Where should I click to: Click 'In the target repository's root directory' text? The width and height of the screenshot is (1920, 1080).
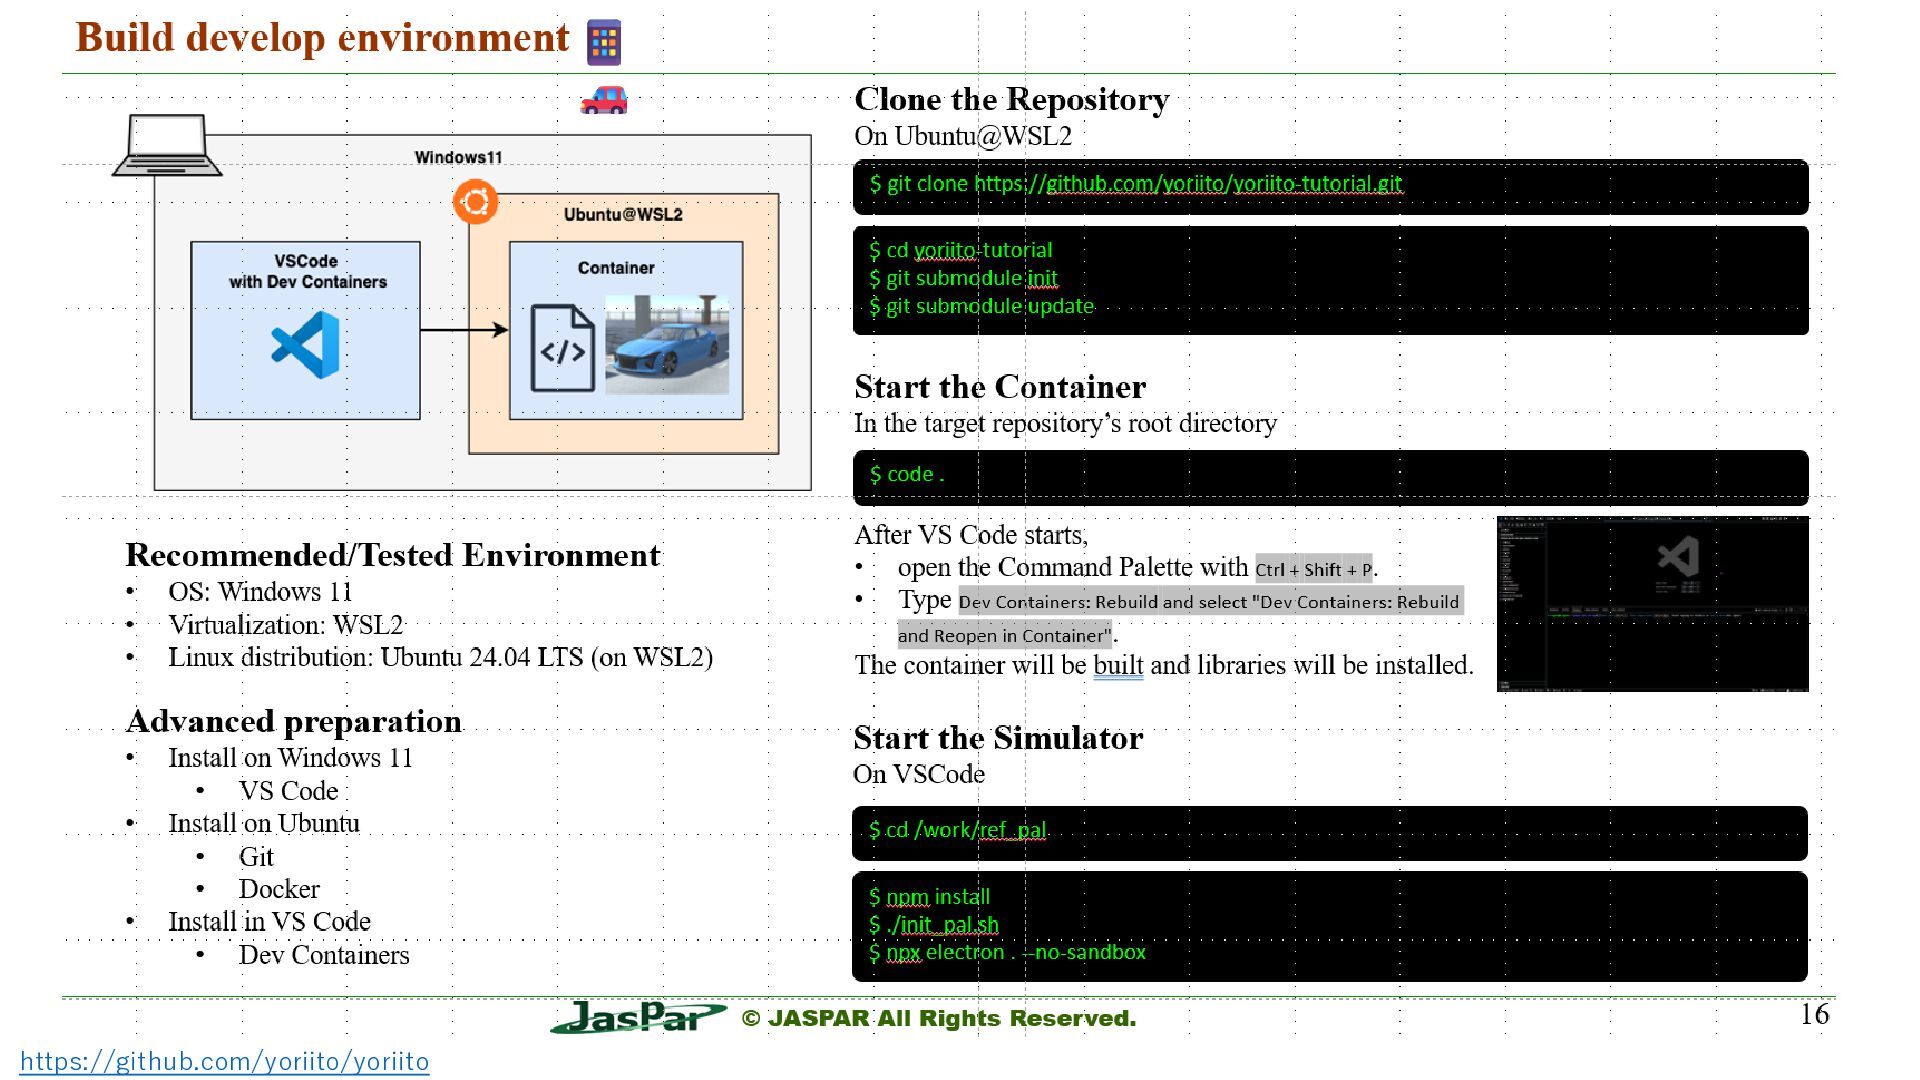tap(1065, 423)
